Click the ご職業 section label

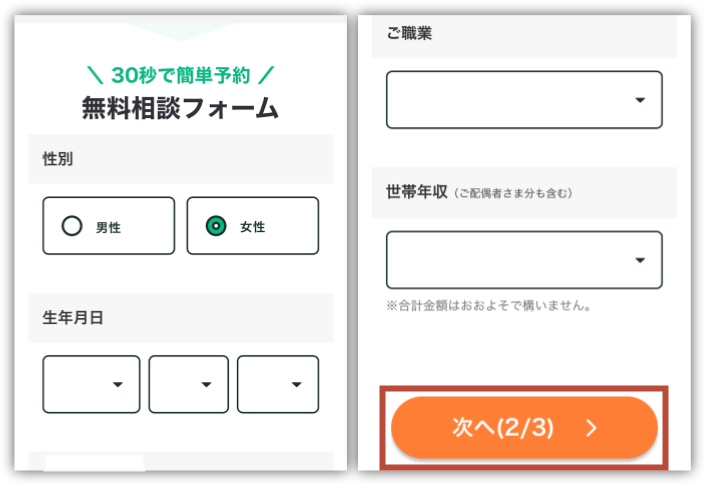point(409,33)
